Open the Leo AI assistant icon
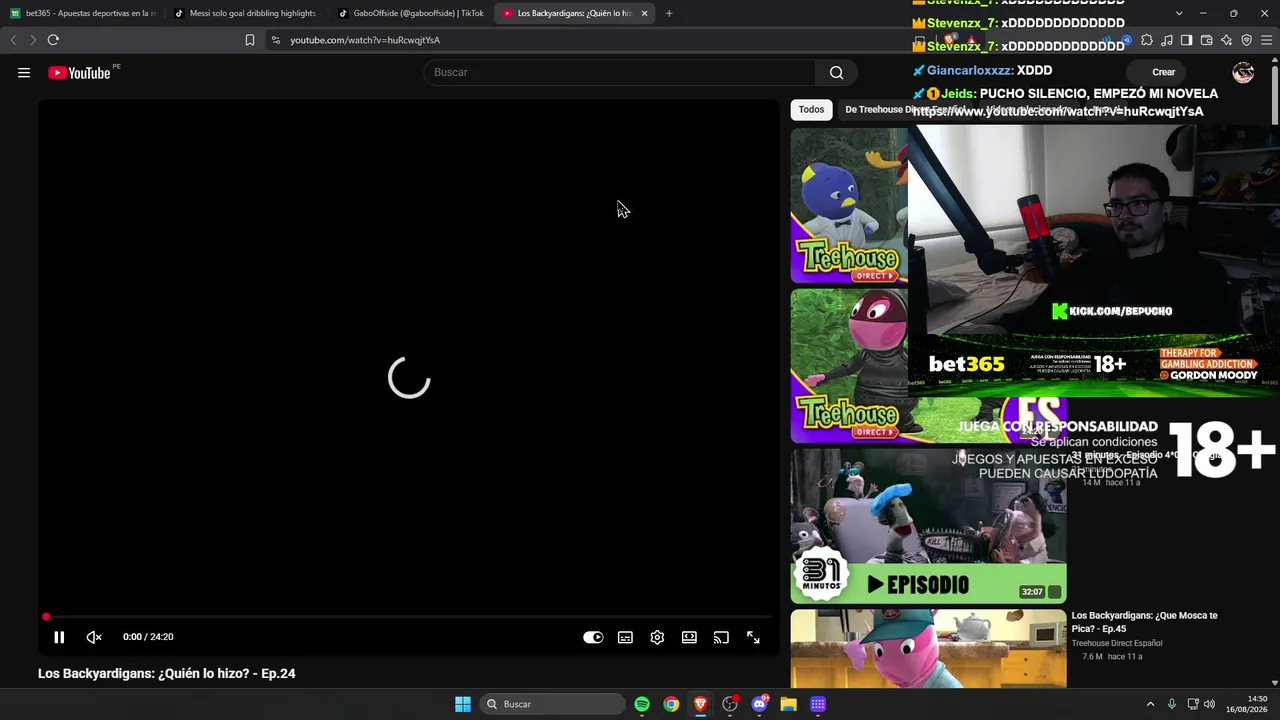 pyautogui.click(x=1226, y=40)
